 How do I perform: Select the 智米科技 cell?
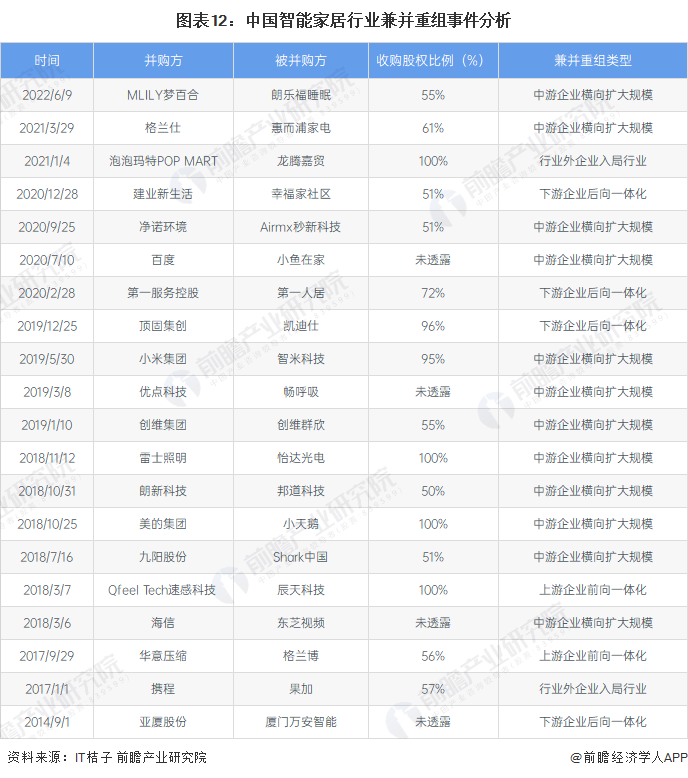(x=301, y=359)
